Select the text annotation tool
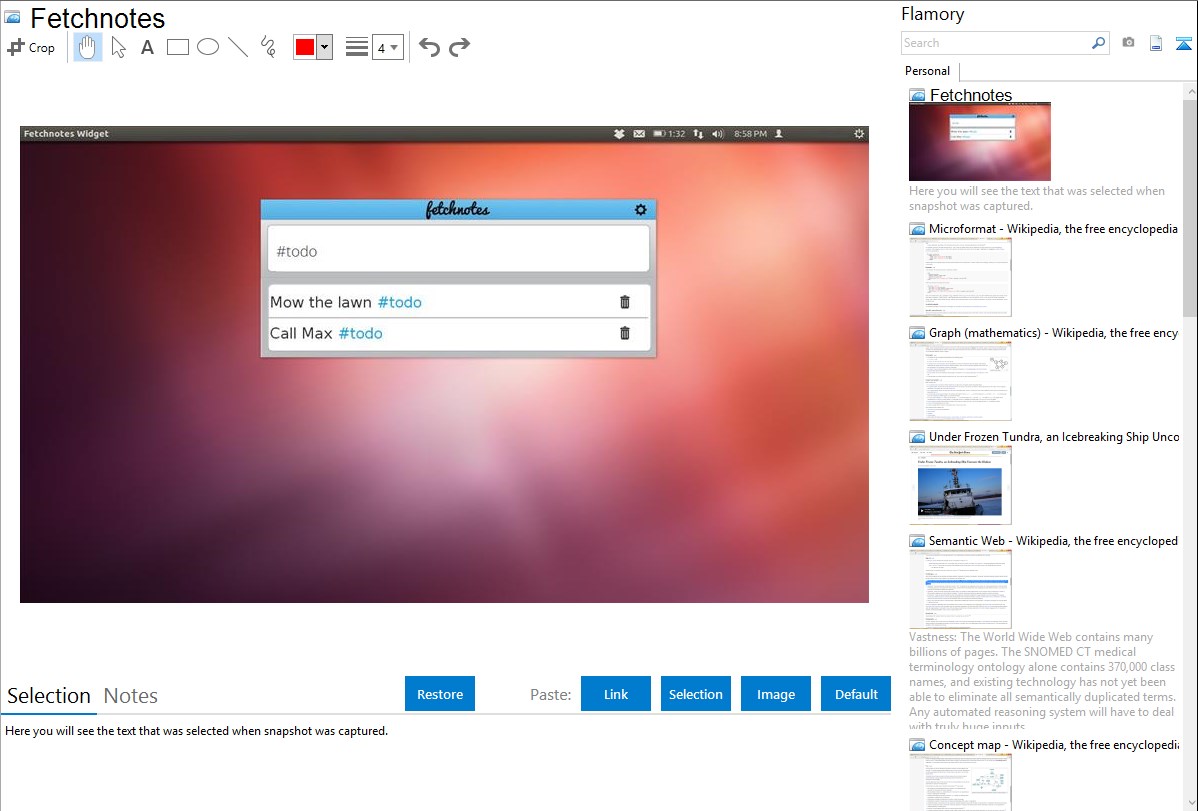1198x811 pixels. tap(147, 47)
